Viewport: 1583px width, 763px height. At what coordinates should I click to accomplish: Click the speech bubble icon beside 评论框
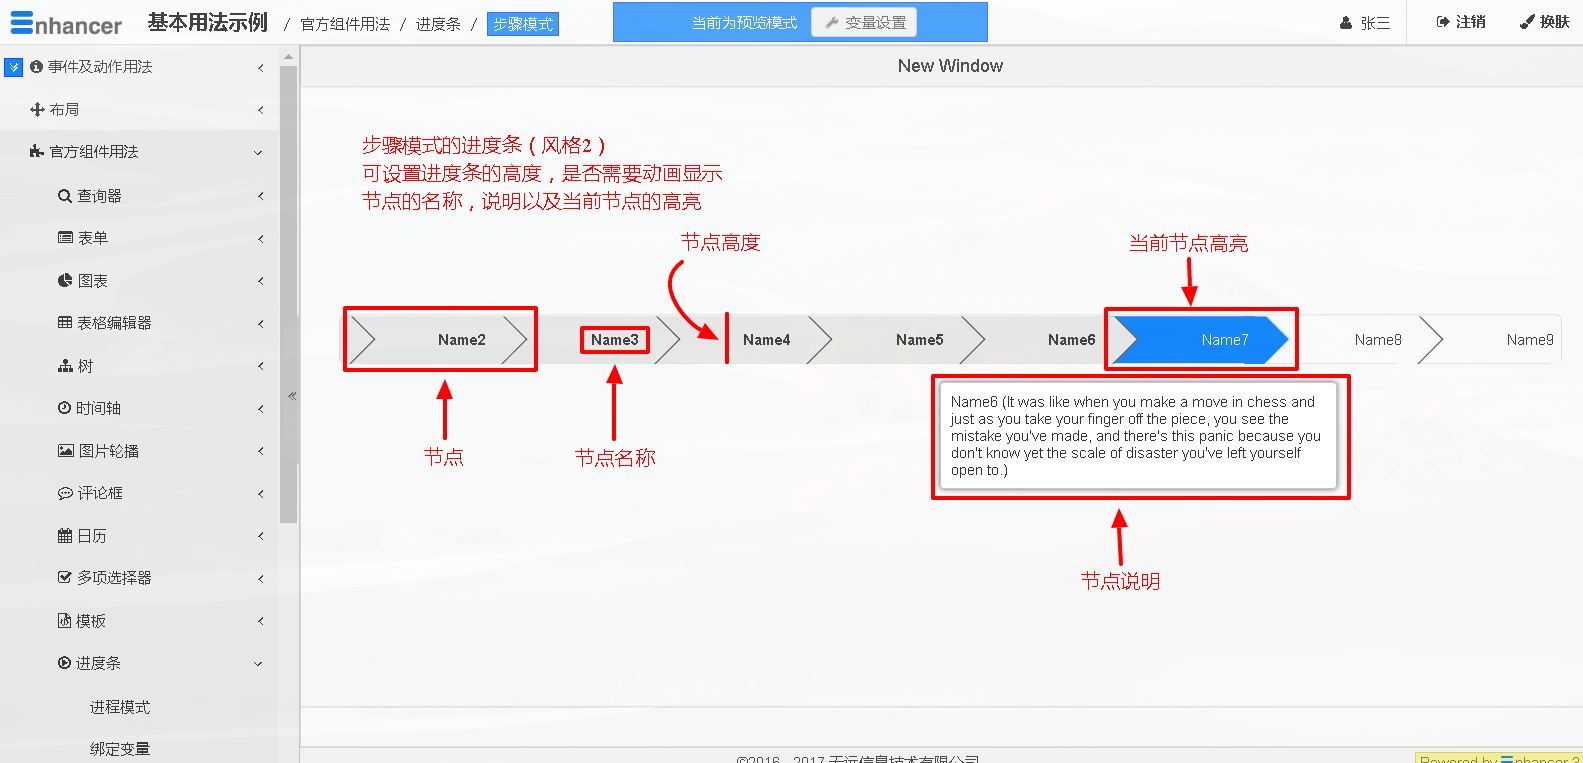[x=65, y=493]
